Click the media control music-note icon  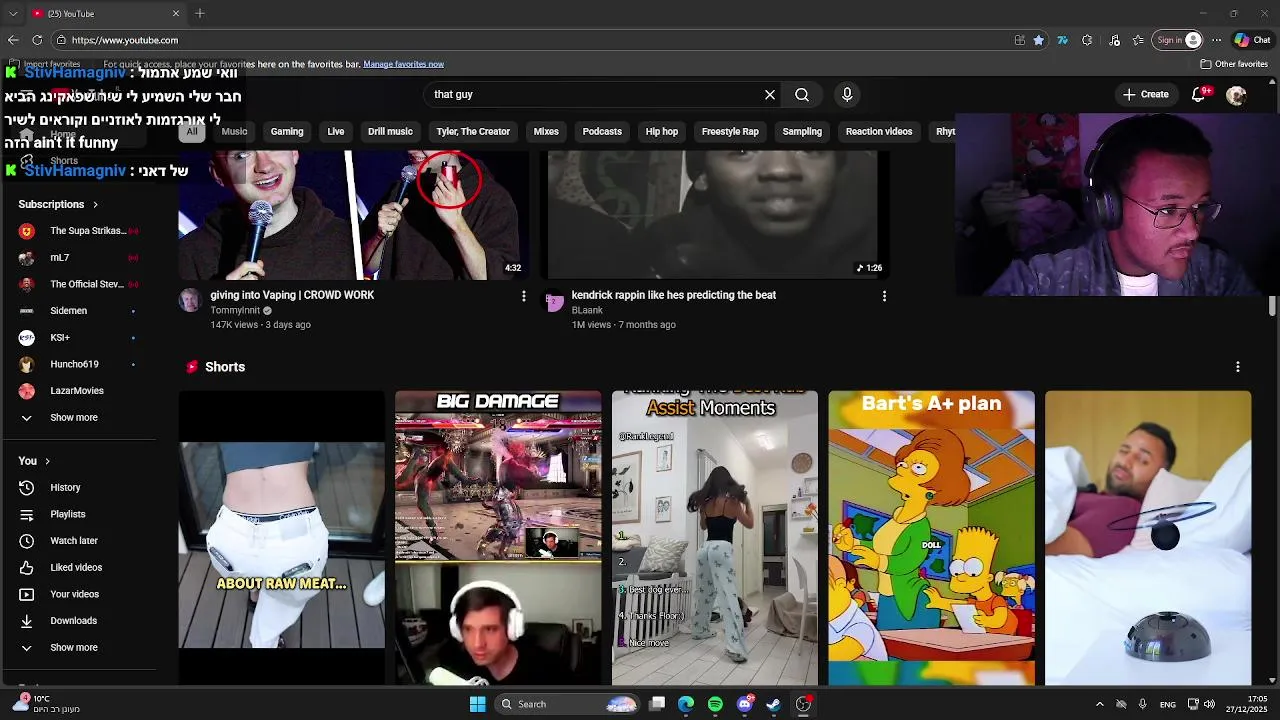[1115, 40]
